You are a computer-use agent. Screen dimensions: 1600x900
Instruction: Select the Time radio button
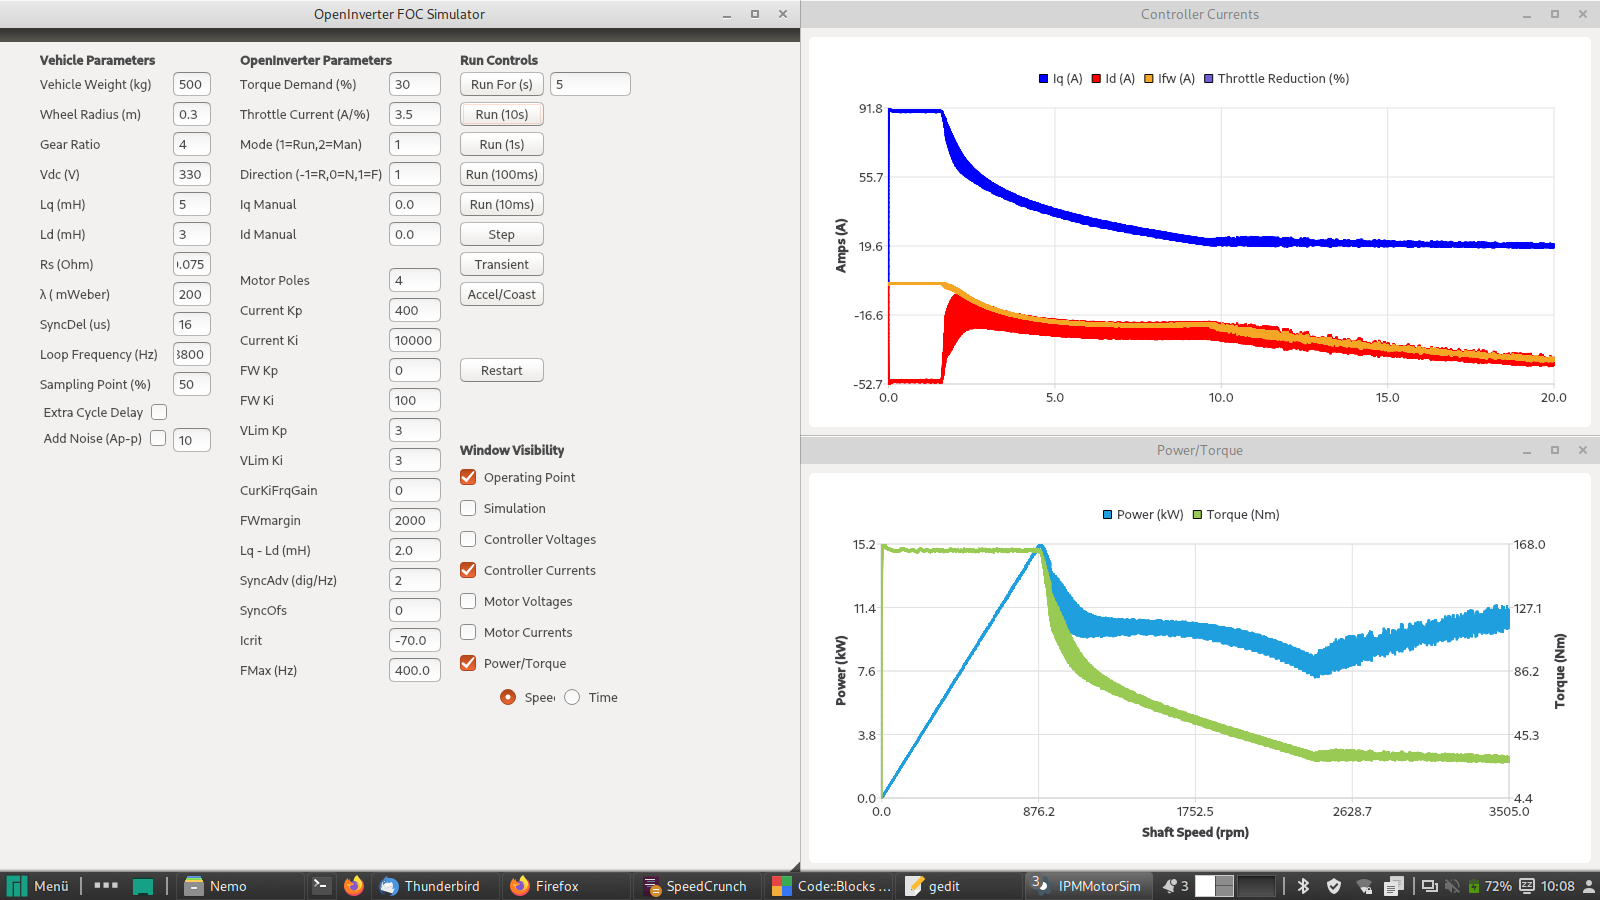coord(572,697)
